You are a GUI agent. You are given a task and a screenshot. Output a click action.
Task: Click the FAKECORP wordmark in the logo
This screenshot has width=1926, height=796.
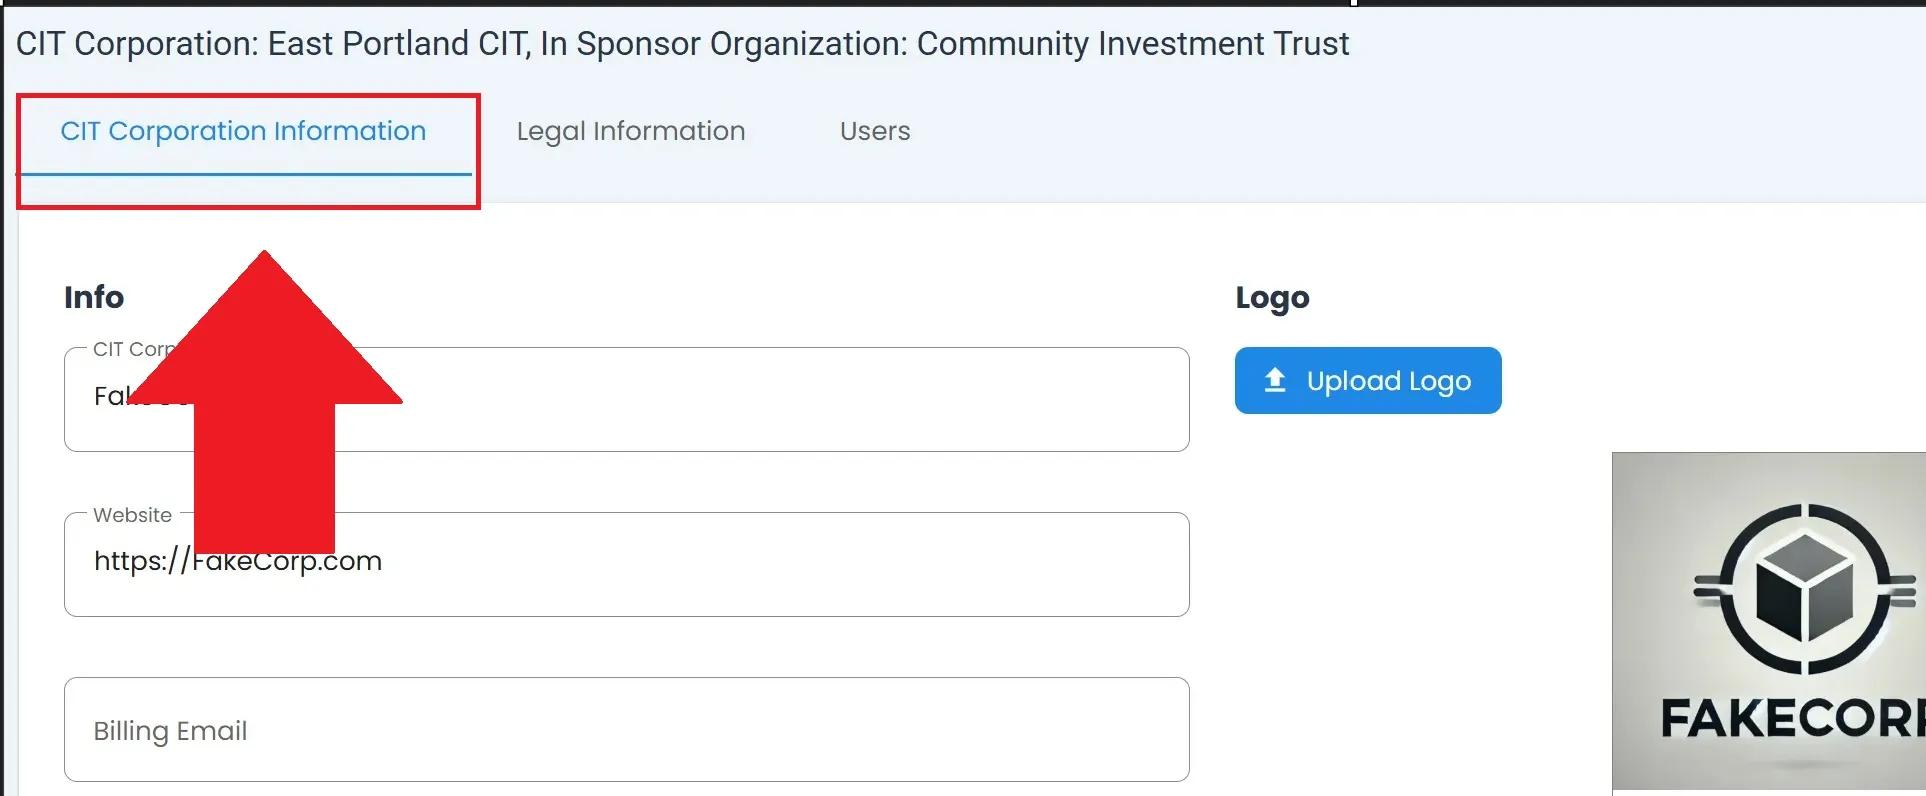[1792, 720]
